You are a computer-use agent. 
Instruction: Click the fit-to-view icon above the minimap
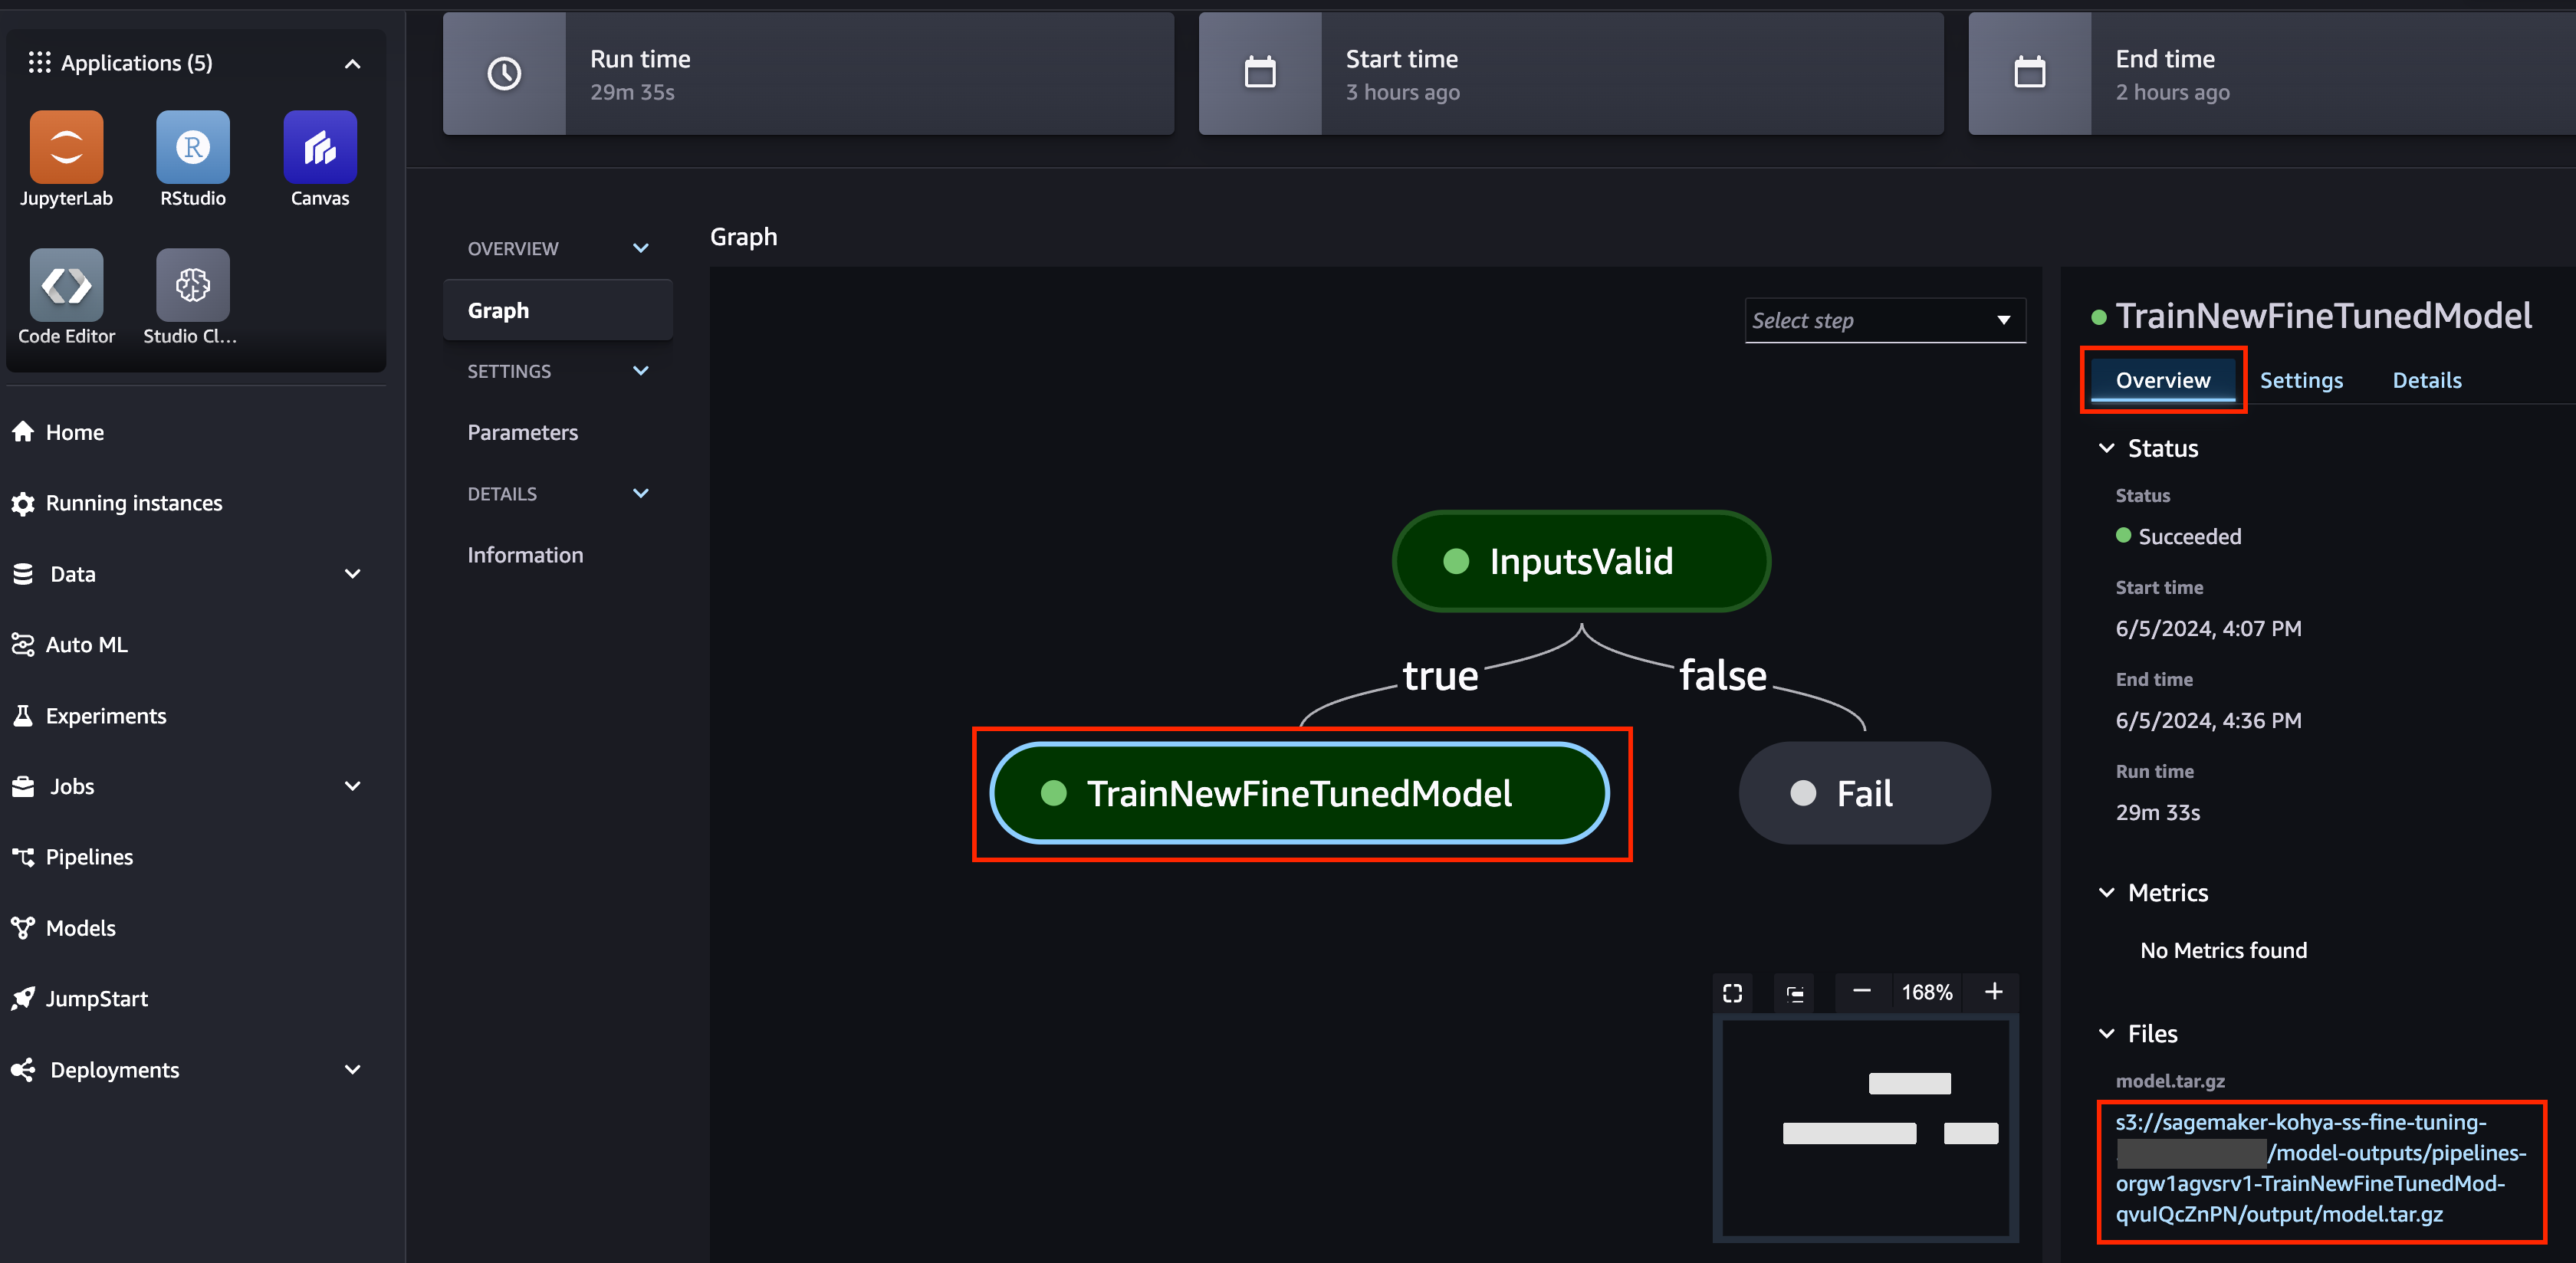(1731, 992)
